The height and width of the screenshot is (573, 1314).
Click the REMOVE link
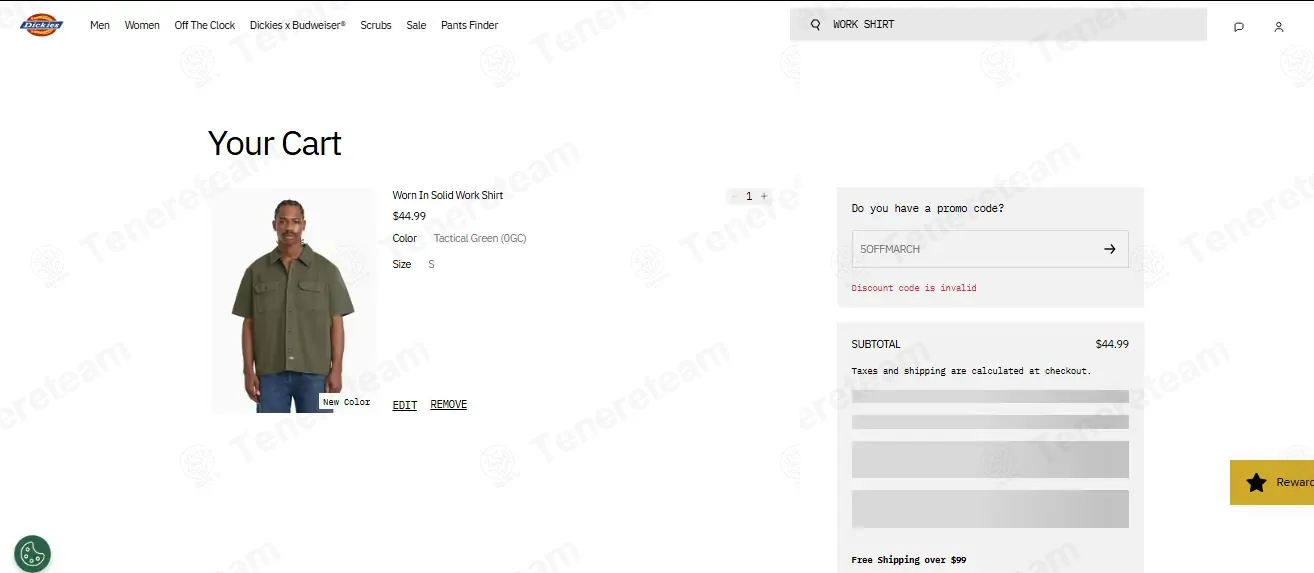pyautogui.click(x=449, y=405)
